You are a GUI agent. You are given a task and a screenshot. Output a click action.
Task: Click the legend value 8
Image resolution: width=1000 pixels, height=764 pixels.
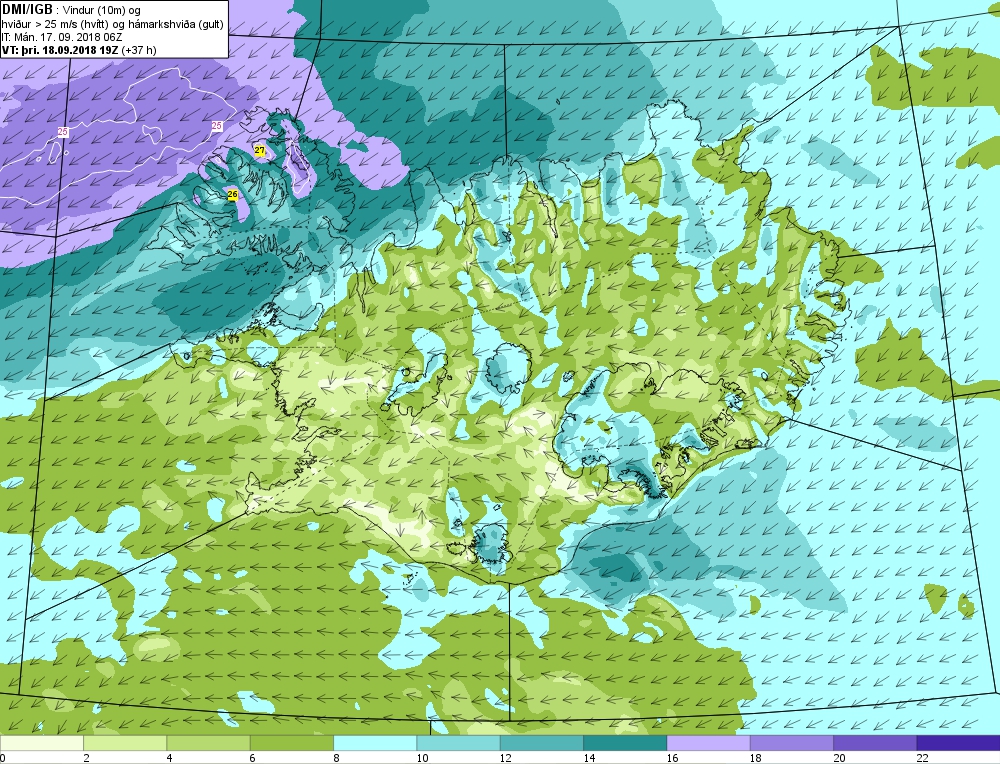pos(336,758)
